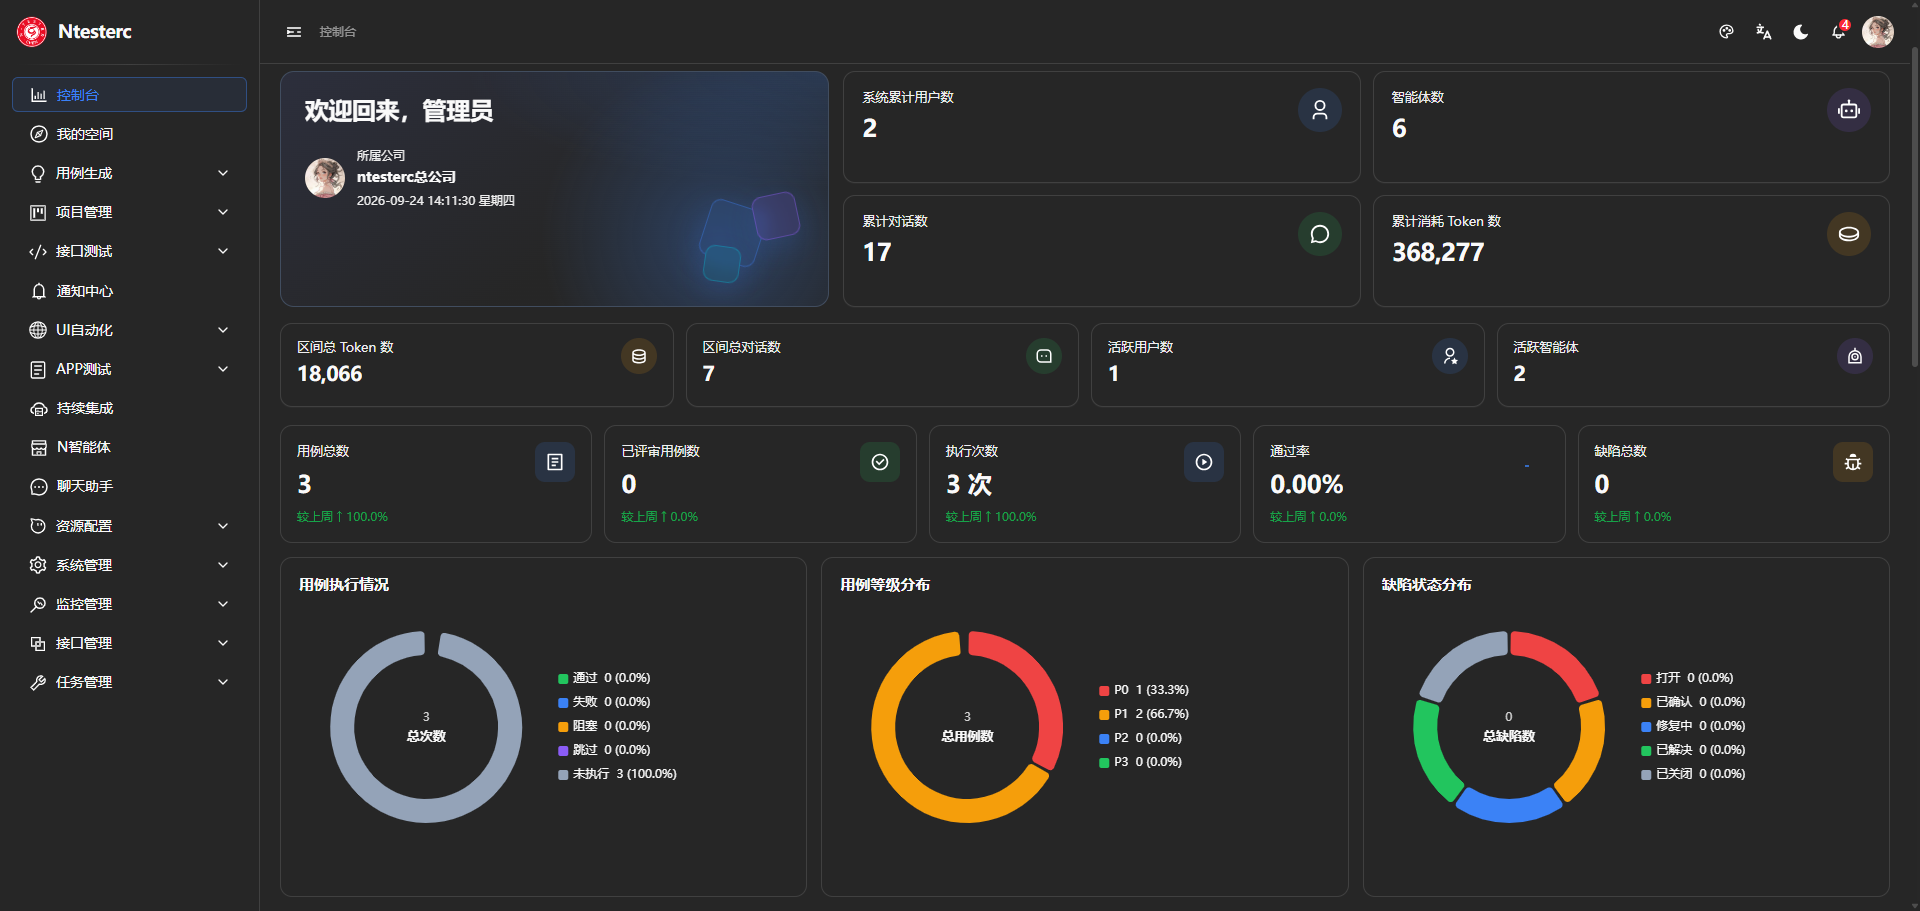Open 我的空间 menu item
This screenshot has width=1920, height=911.
pos(129,134)
